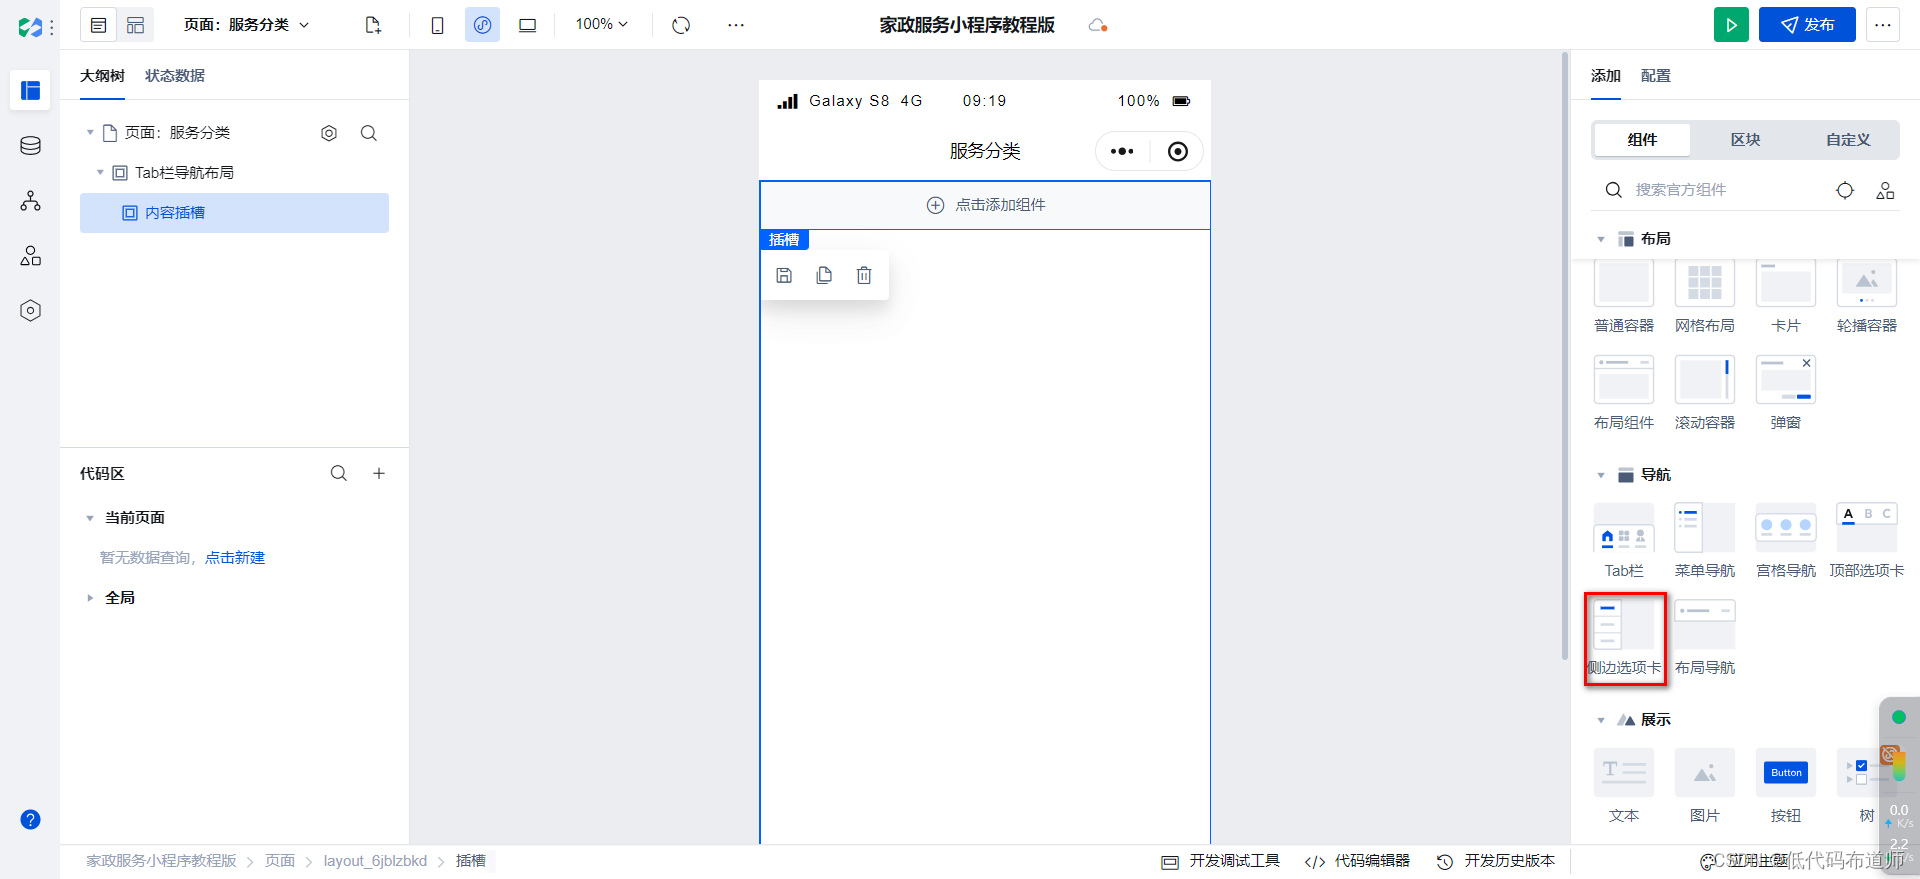Image resolution: width=1920 pixels, height=879 pixels.
Task: Switch to the 大纲树 tab
Action: point(102,76)
